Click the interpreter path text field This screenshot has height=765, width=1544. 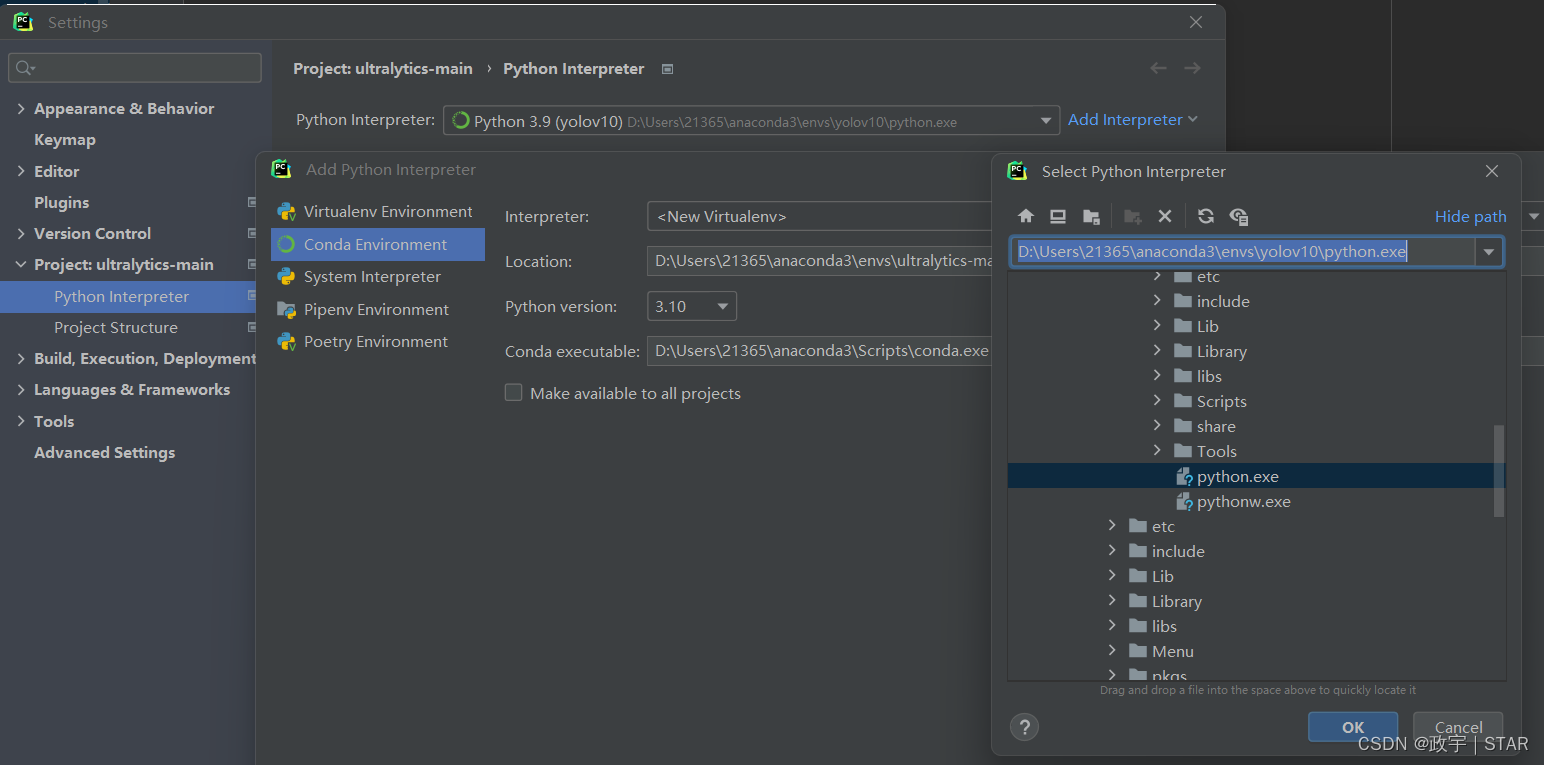coord(1243,252)
